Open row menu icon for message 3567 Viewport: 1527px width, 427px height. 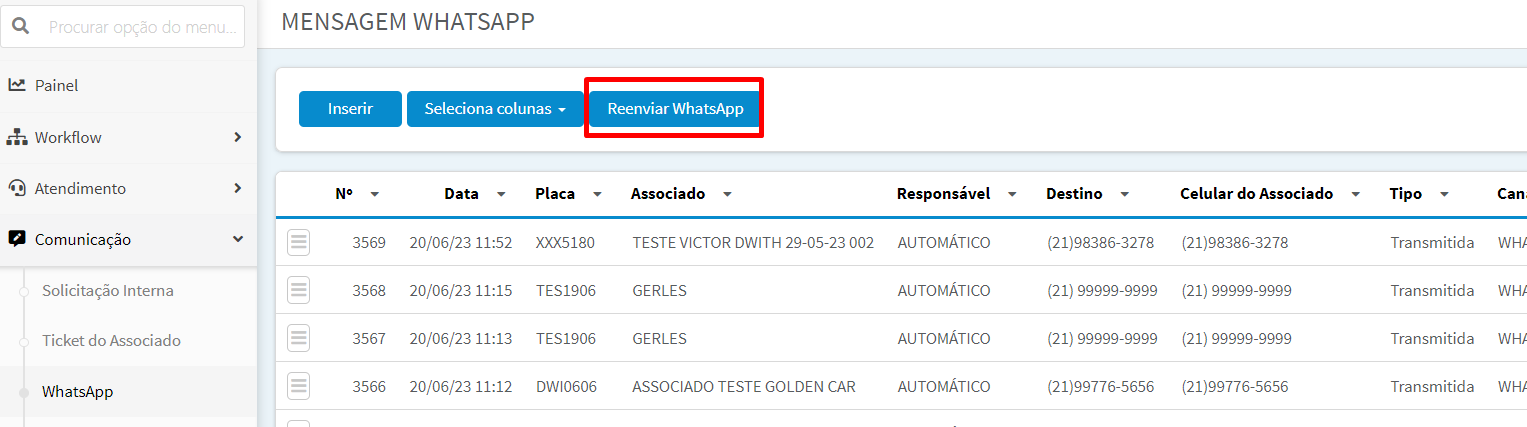(299, 338)
